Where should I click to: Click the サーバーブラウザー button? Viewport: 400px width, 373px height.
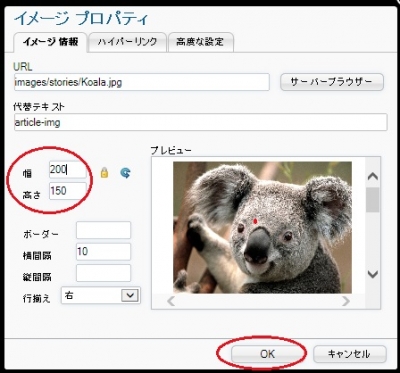pyautogui.click(x=332, y=82)
